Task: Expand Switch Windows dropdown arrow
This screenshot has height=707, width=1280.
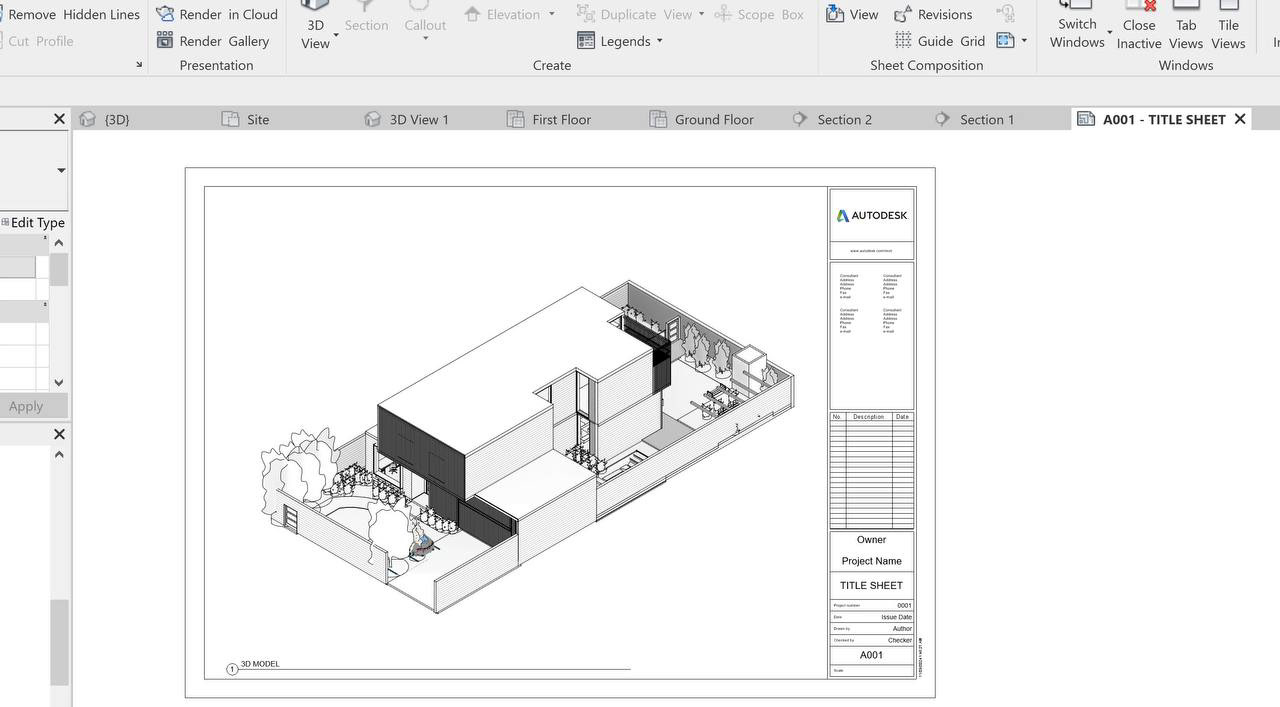Action: tap(1109, 35)
